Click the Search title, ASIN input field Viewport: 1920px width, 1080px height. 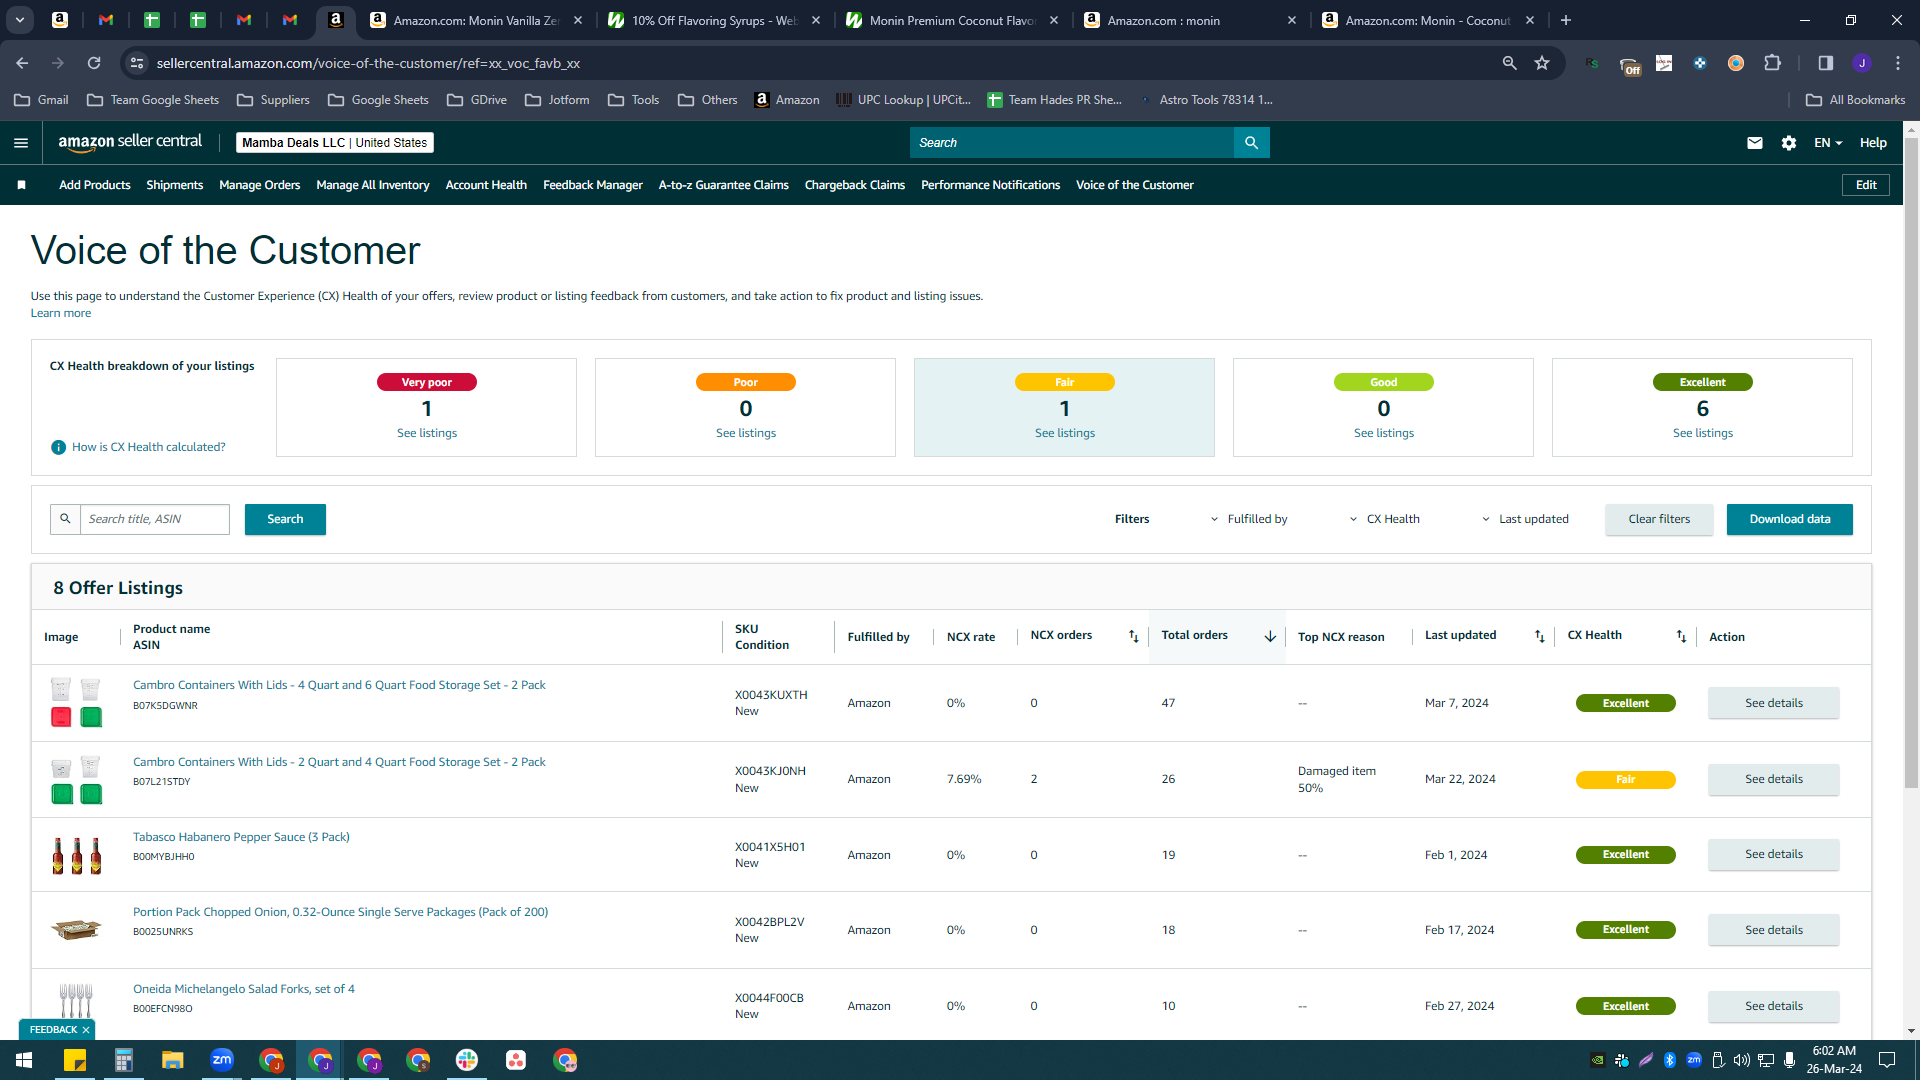tap(155, 519)
